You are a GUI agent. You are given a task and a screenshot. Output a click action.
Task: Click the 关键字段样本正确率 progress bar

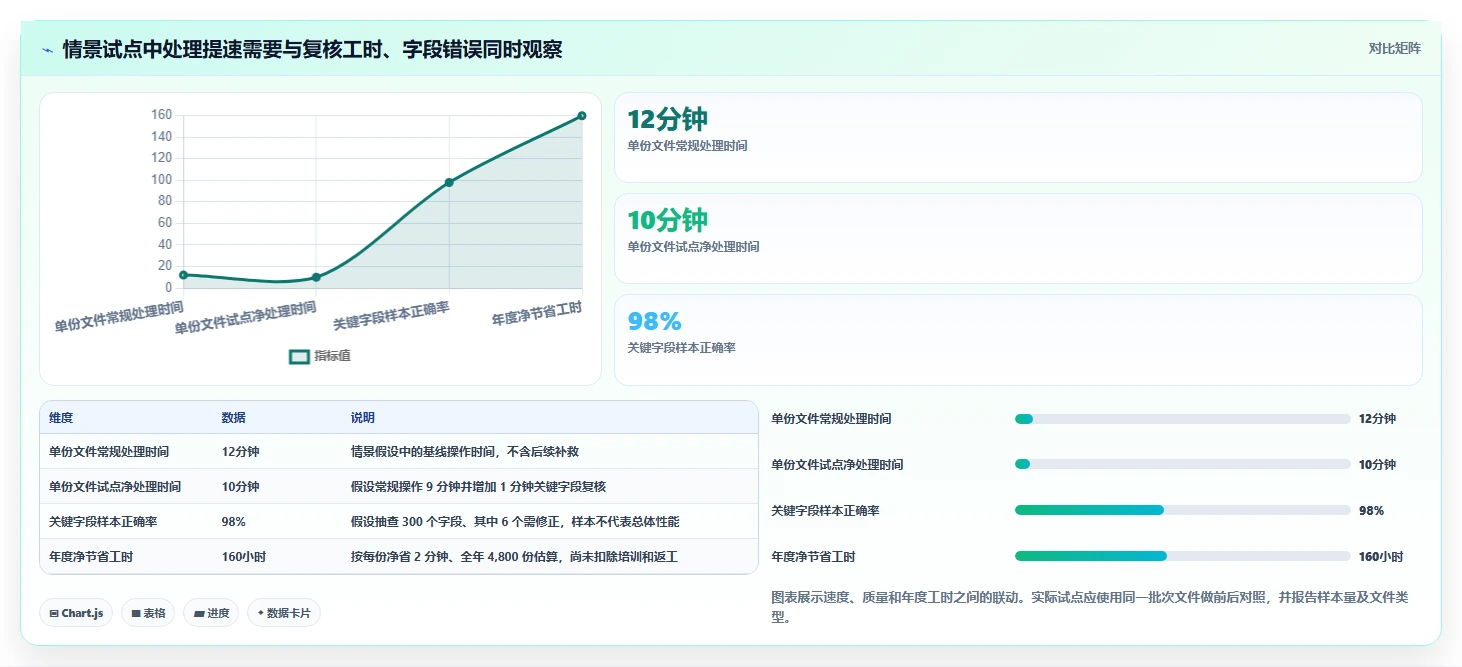coord(1182,510)
